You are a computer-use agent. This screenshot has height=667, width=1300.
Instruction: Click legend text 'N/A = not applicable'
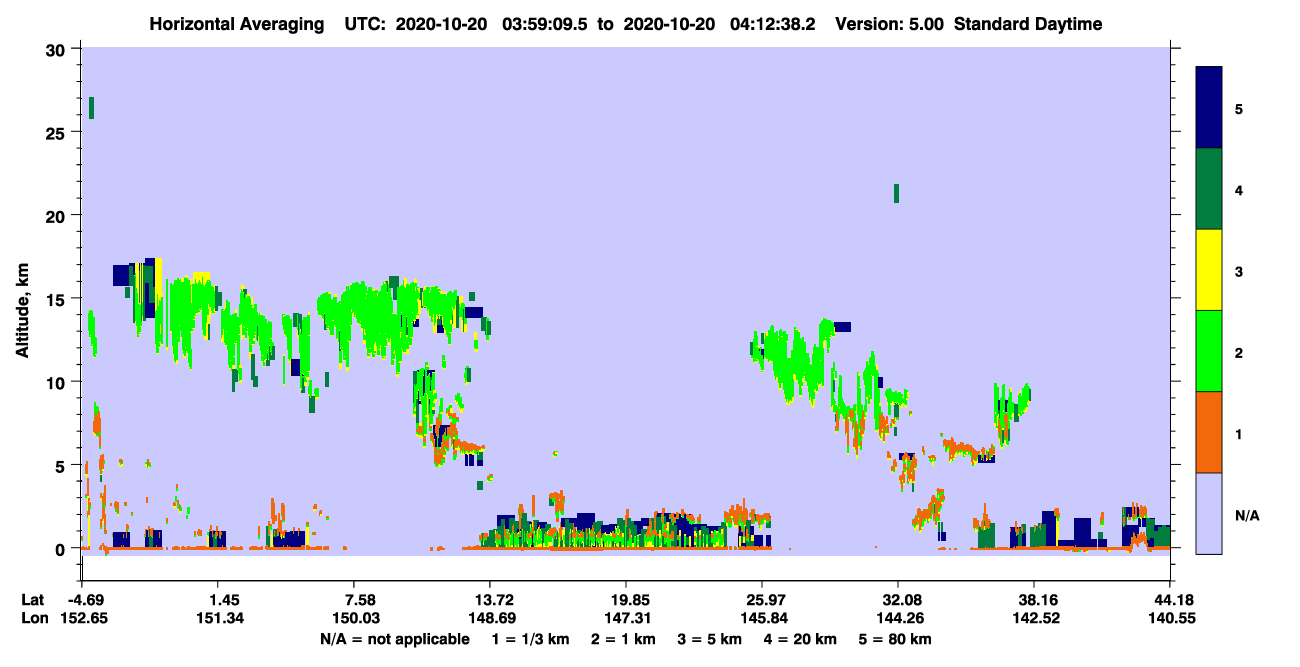pyautogui.click(x=395, y=639)
